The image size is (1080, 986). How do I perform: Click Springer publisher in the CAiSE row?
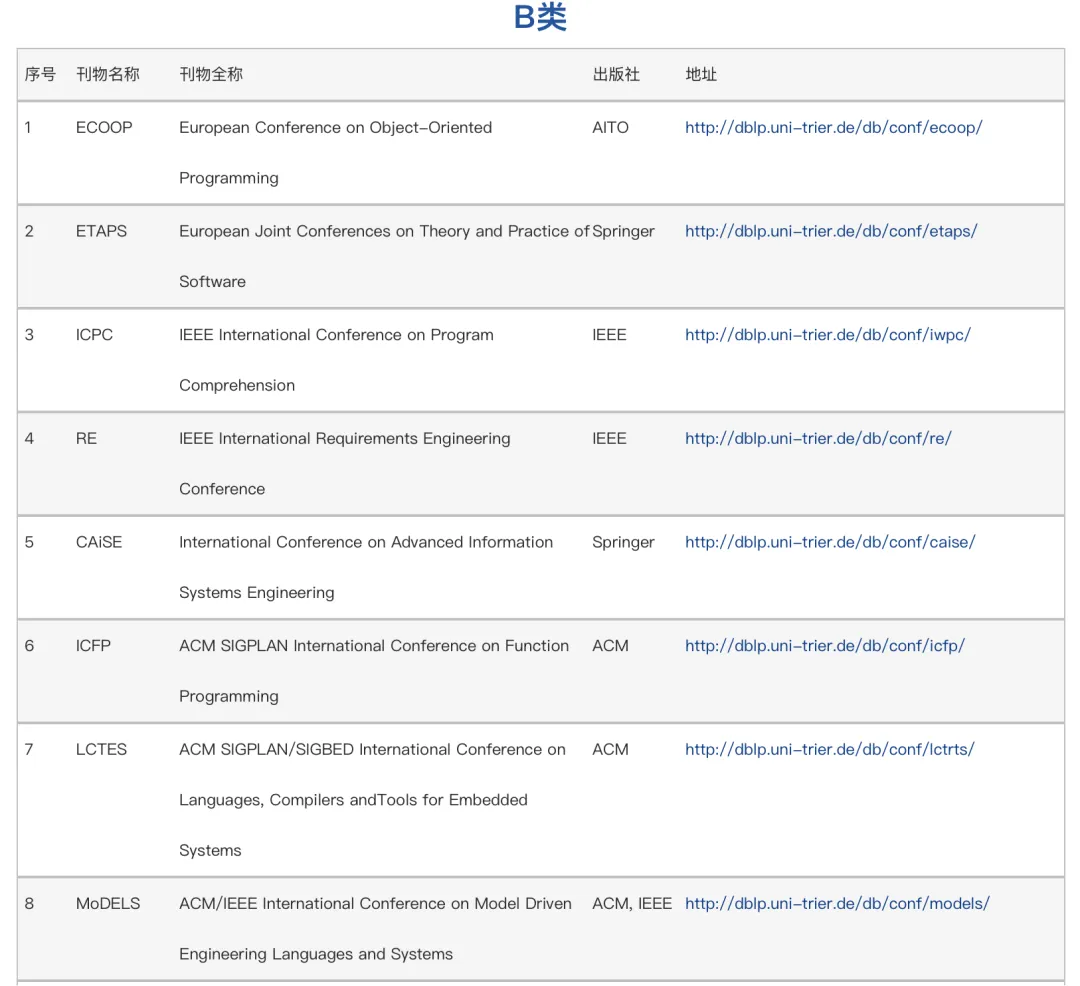[623, 543]
